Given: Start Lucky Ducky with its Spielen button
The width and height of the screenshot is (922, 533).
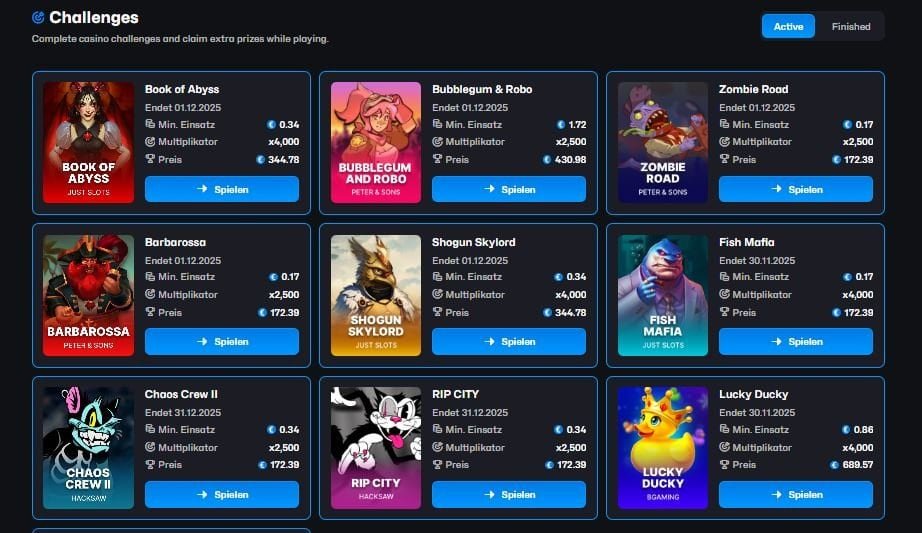Looking at the screenshot, I should (x=796, y=495).
